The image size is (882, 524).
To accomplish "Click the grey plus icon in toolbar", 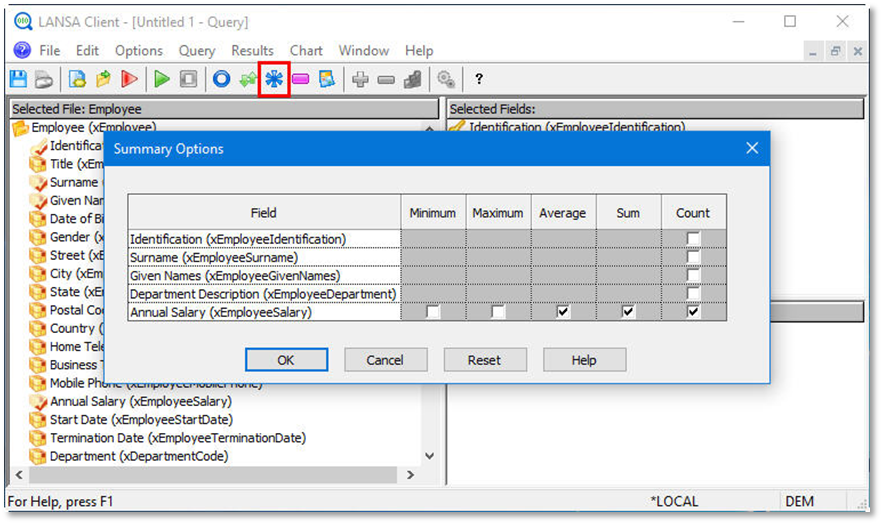I will click(x=360, y=79).
